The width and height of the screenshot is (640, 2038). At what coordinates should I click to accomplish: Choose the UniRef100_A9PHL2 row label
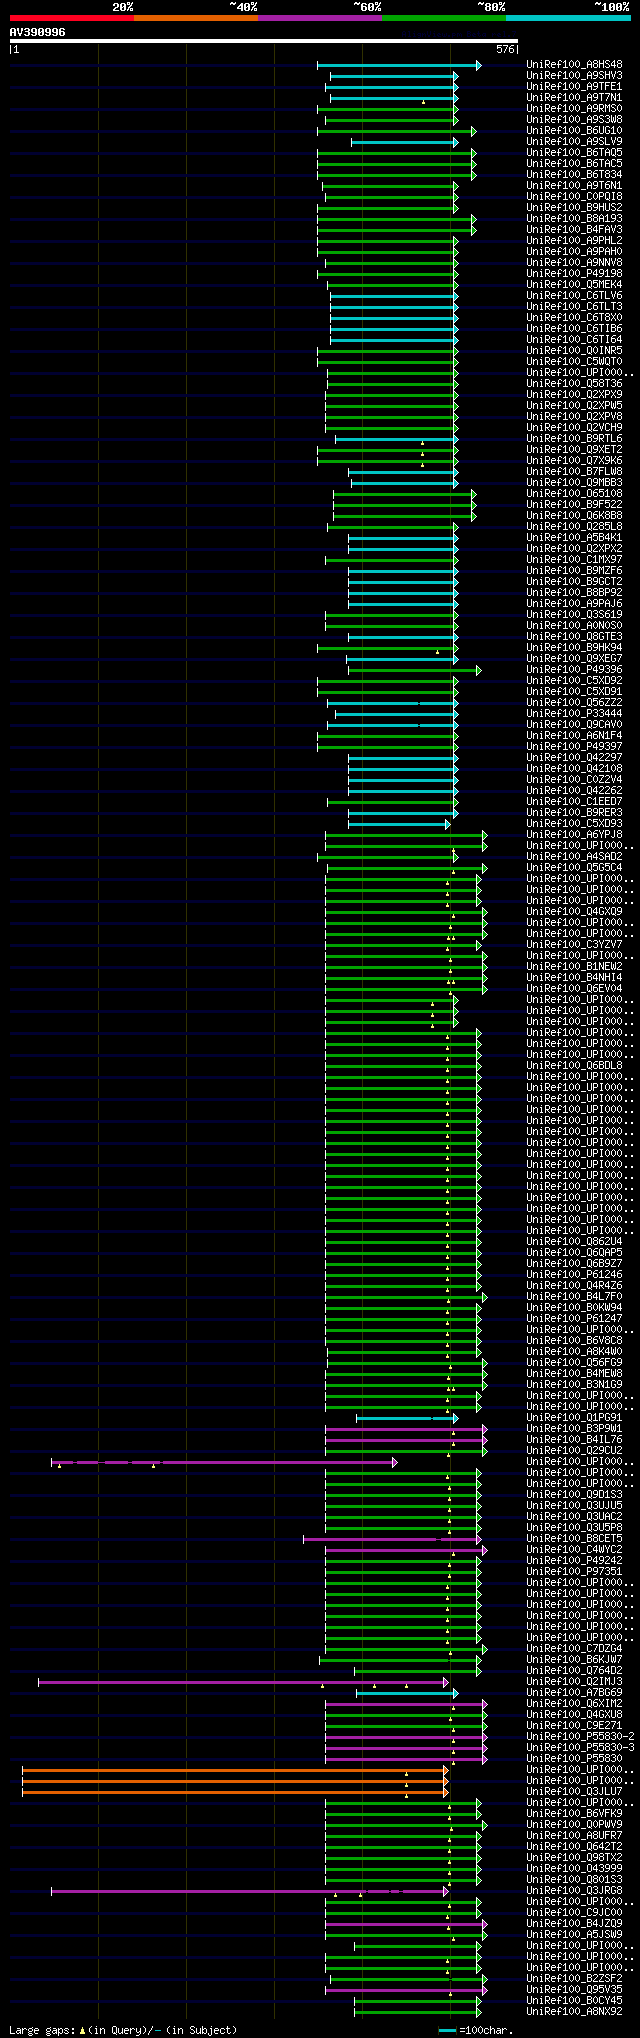575,241
